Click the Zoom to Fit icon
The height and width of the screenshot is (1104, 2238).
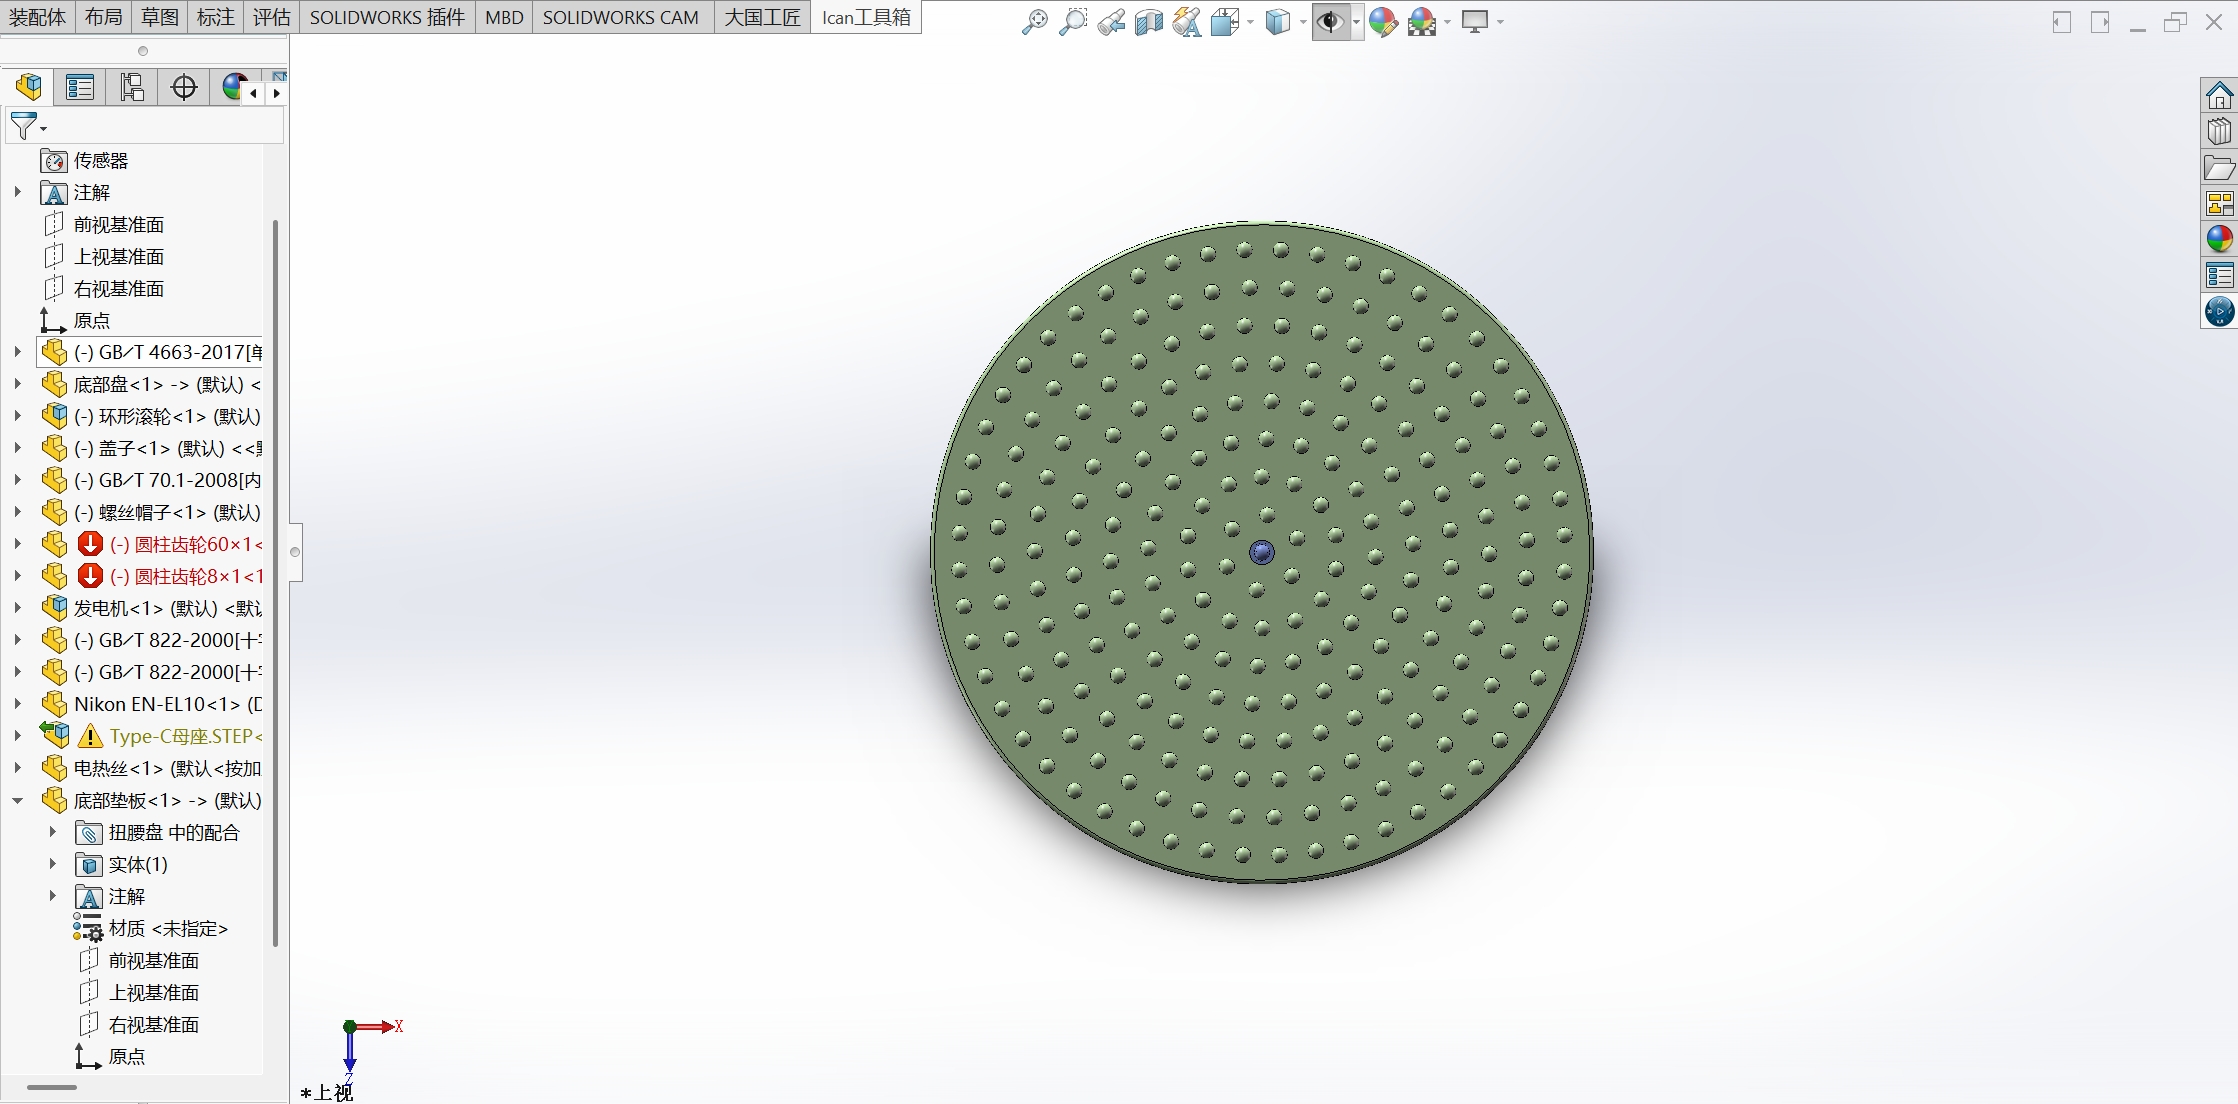(1034, 21)
